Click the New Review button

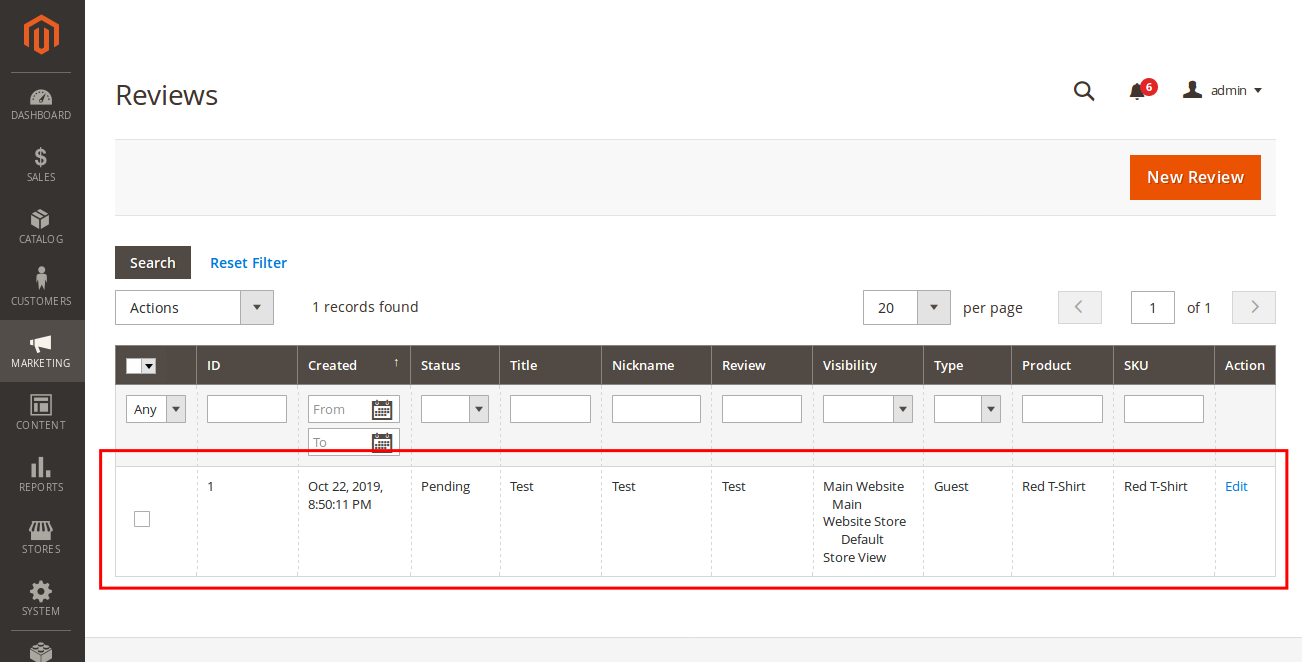[x=1195, y=177]
